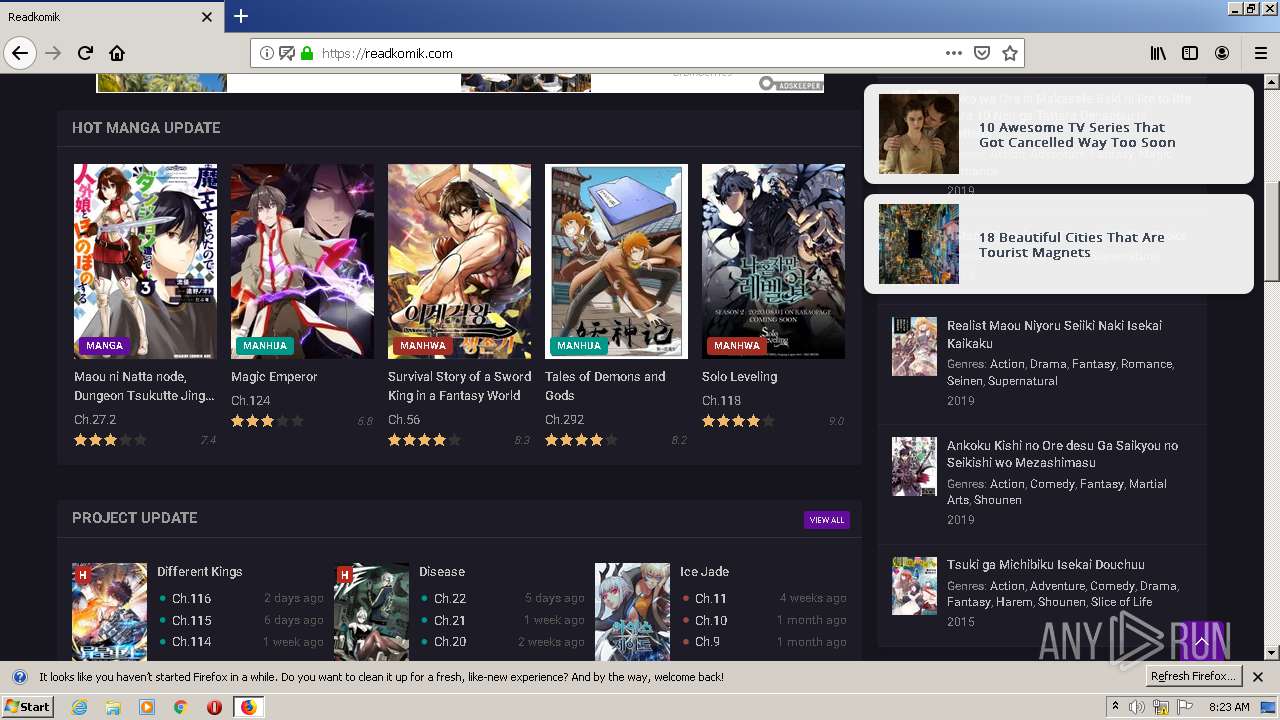
Task: Open the taskbar clock showing 8:23 AM
Action: click(x=1229, y=707)
